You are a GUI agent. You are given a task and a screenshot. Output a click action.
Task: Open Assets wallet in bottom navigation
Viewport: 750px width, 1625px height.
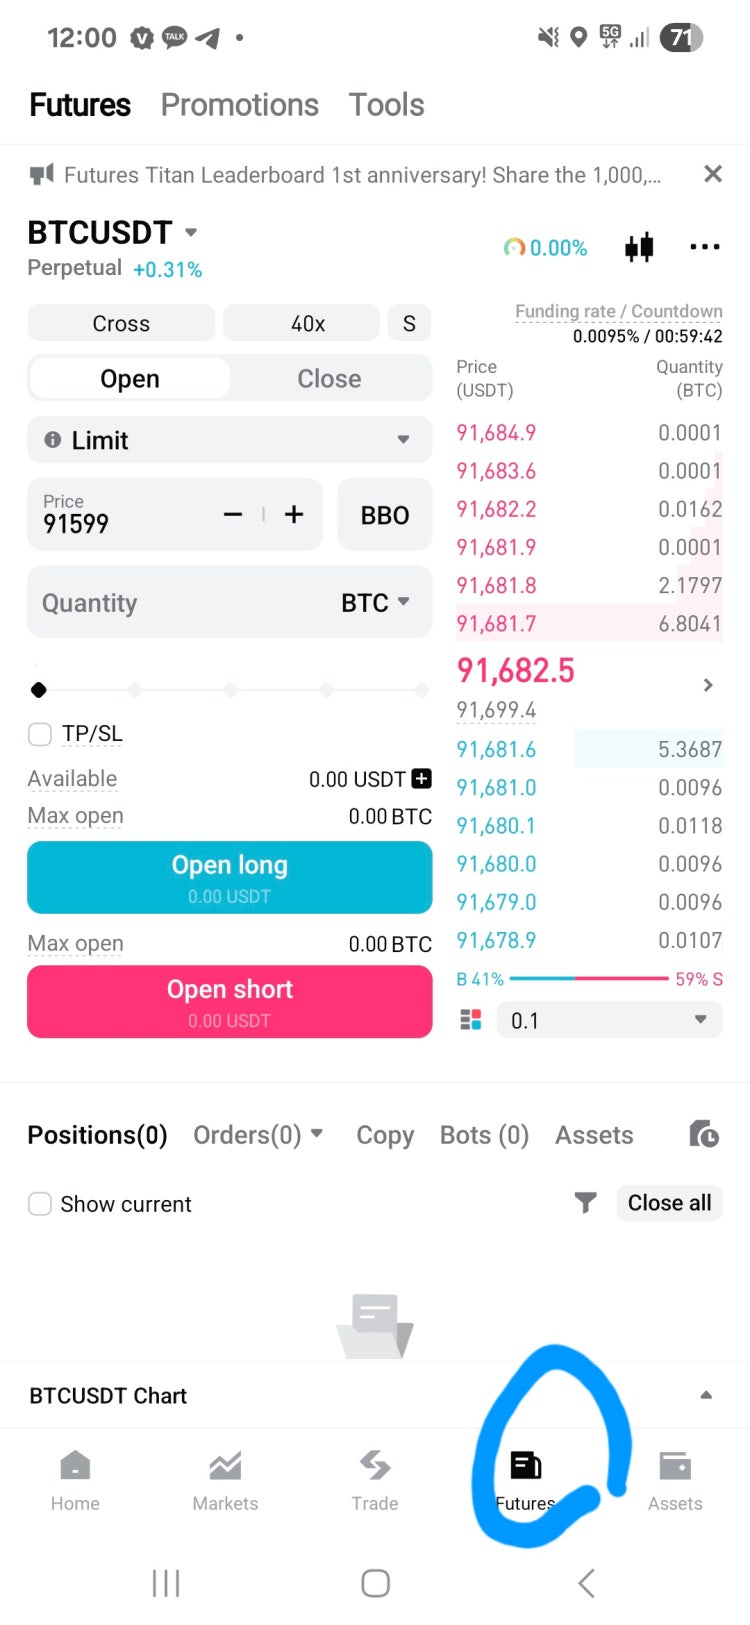pyautogui.click(x=675, y=1480)
